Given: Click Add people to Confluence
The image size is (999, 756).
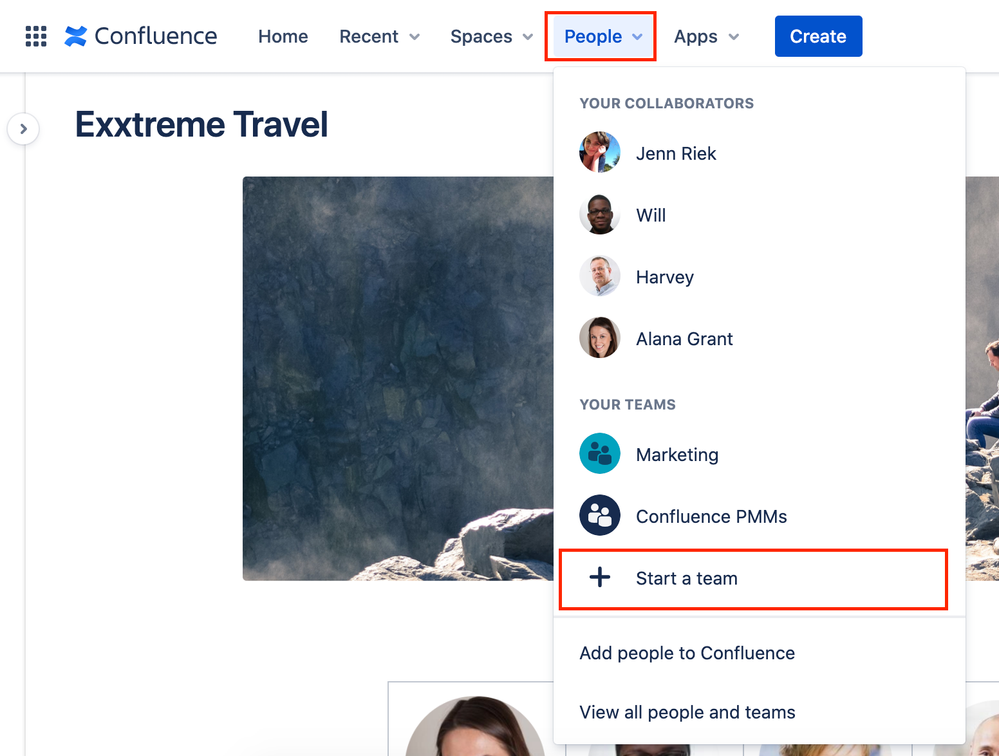Looking at the screenshot, I should [x=759, y=653].
